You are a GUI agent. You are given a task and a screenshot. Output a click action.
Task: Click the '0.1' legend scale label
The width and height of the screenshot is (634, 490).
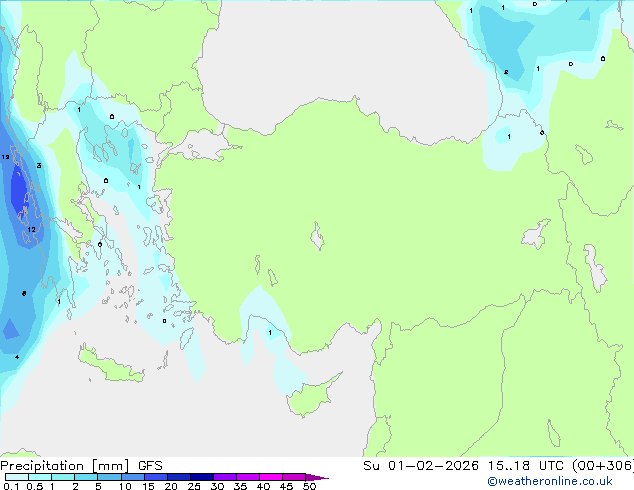(x=11, y=486)
